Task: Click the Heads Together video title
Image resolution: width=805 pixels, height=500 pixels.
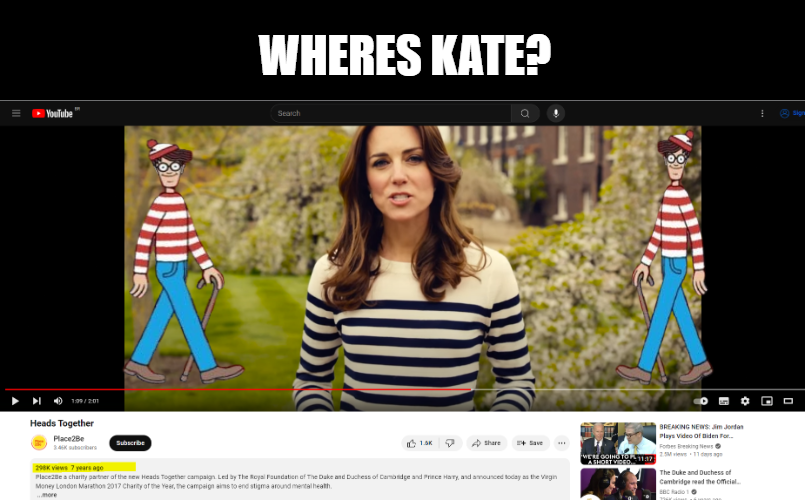Action: point(62,423)
